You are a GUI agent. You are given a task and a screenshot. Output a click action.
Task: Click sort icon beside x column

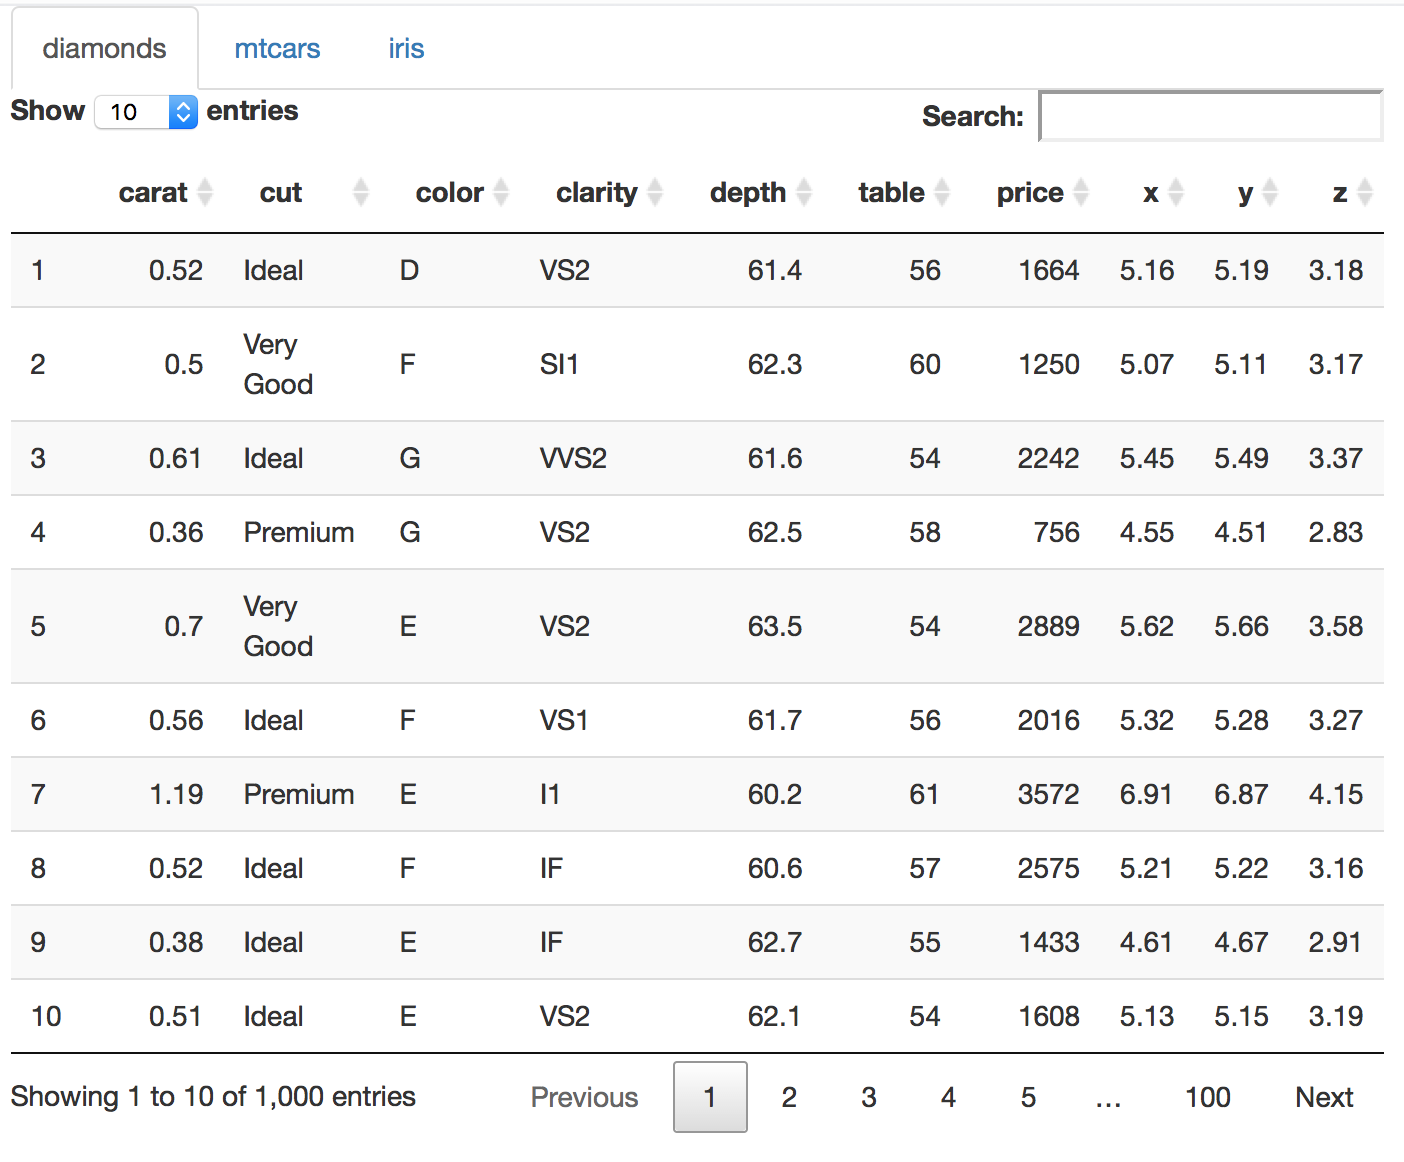[x=1176, y=192]
